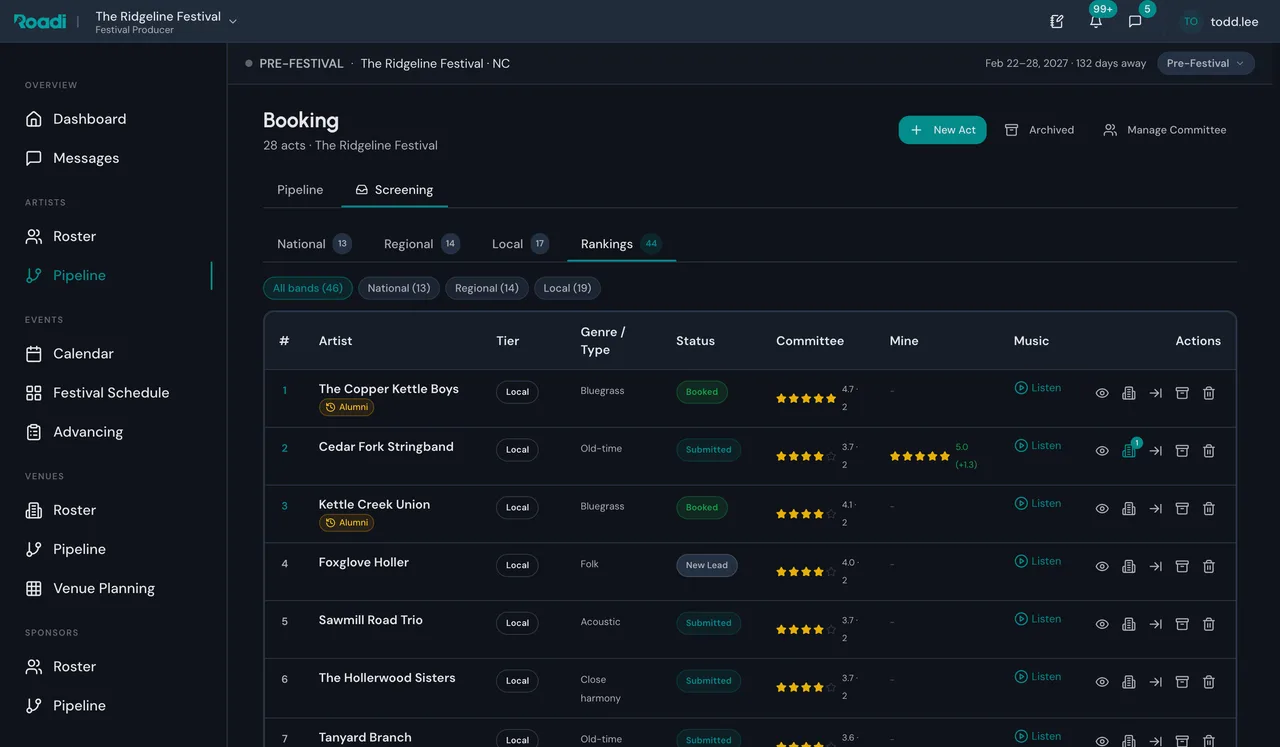Click the New Act button

point(943,130)
